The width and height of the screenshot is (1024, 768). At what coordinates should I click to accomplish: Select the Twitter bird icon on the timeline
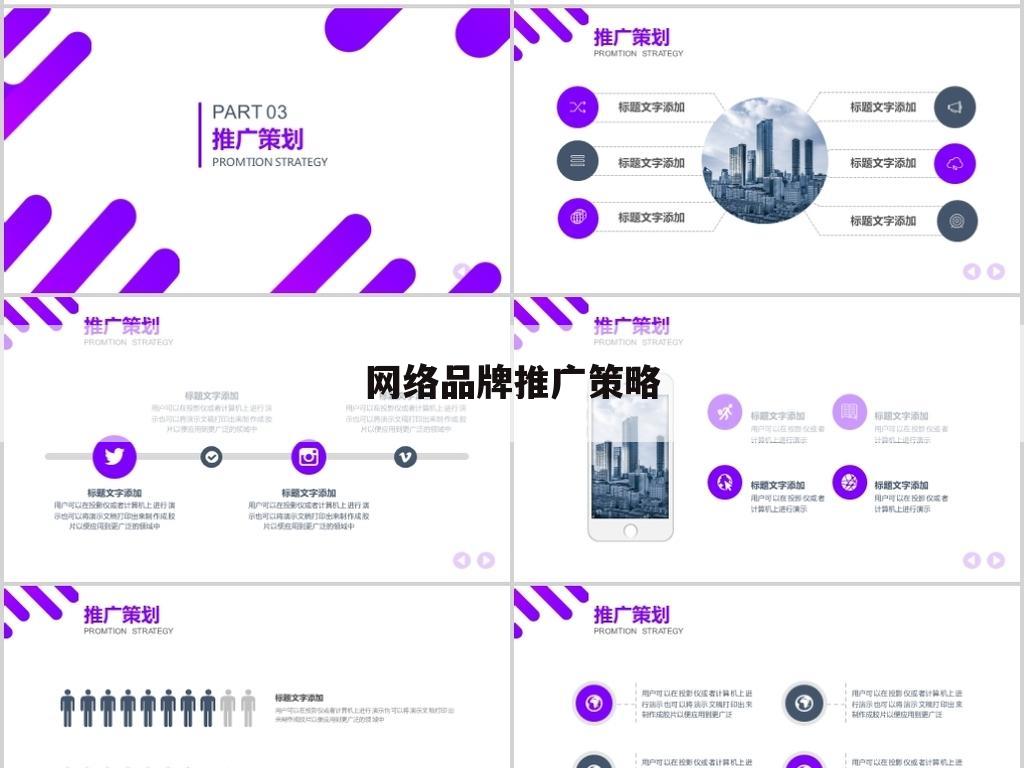point(113,455)
